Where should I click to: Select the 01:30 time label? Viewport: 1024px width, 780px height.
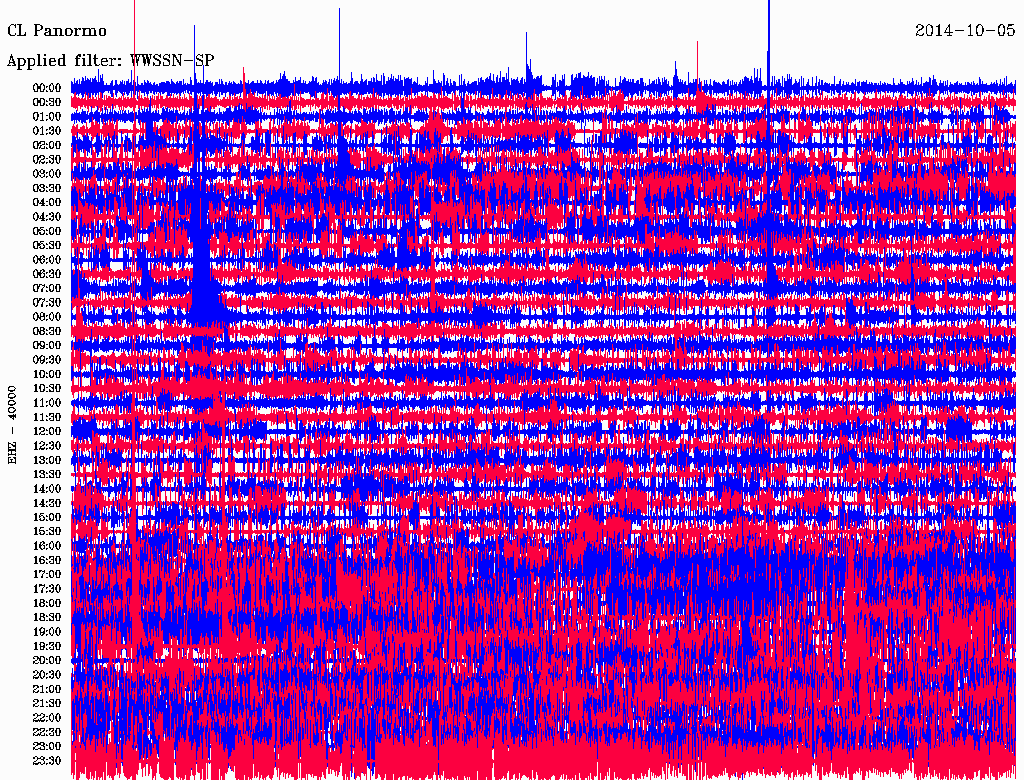click(47, 131)
